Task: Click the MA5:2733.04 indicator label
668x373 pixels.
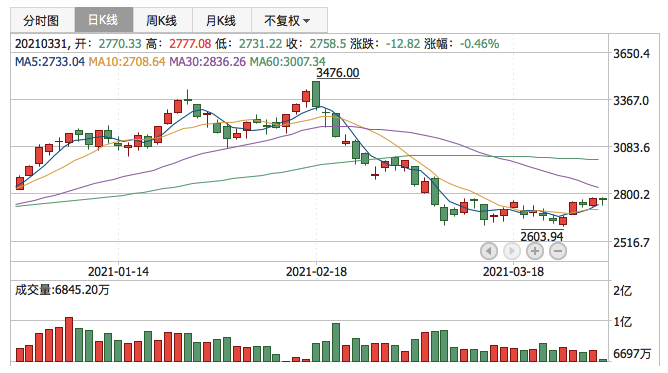Action: [50, 62]
